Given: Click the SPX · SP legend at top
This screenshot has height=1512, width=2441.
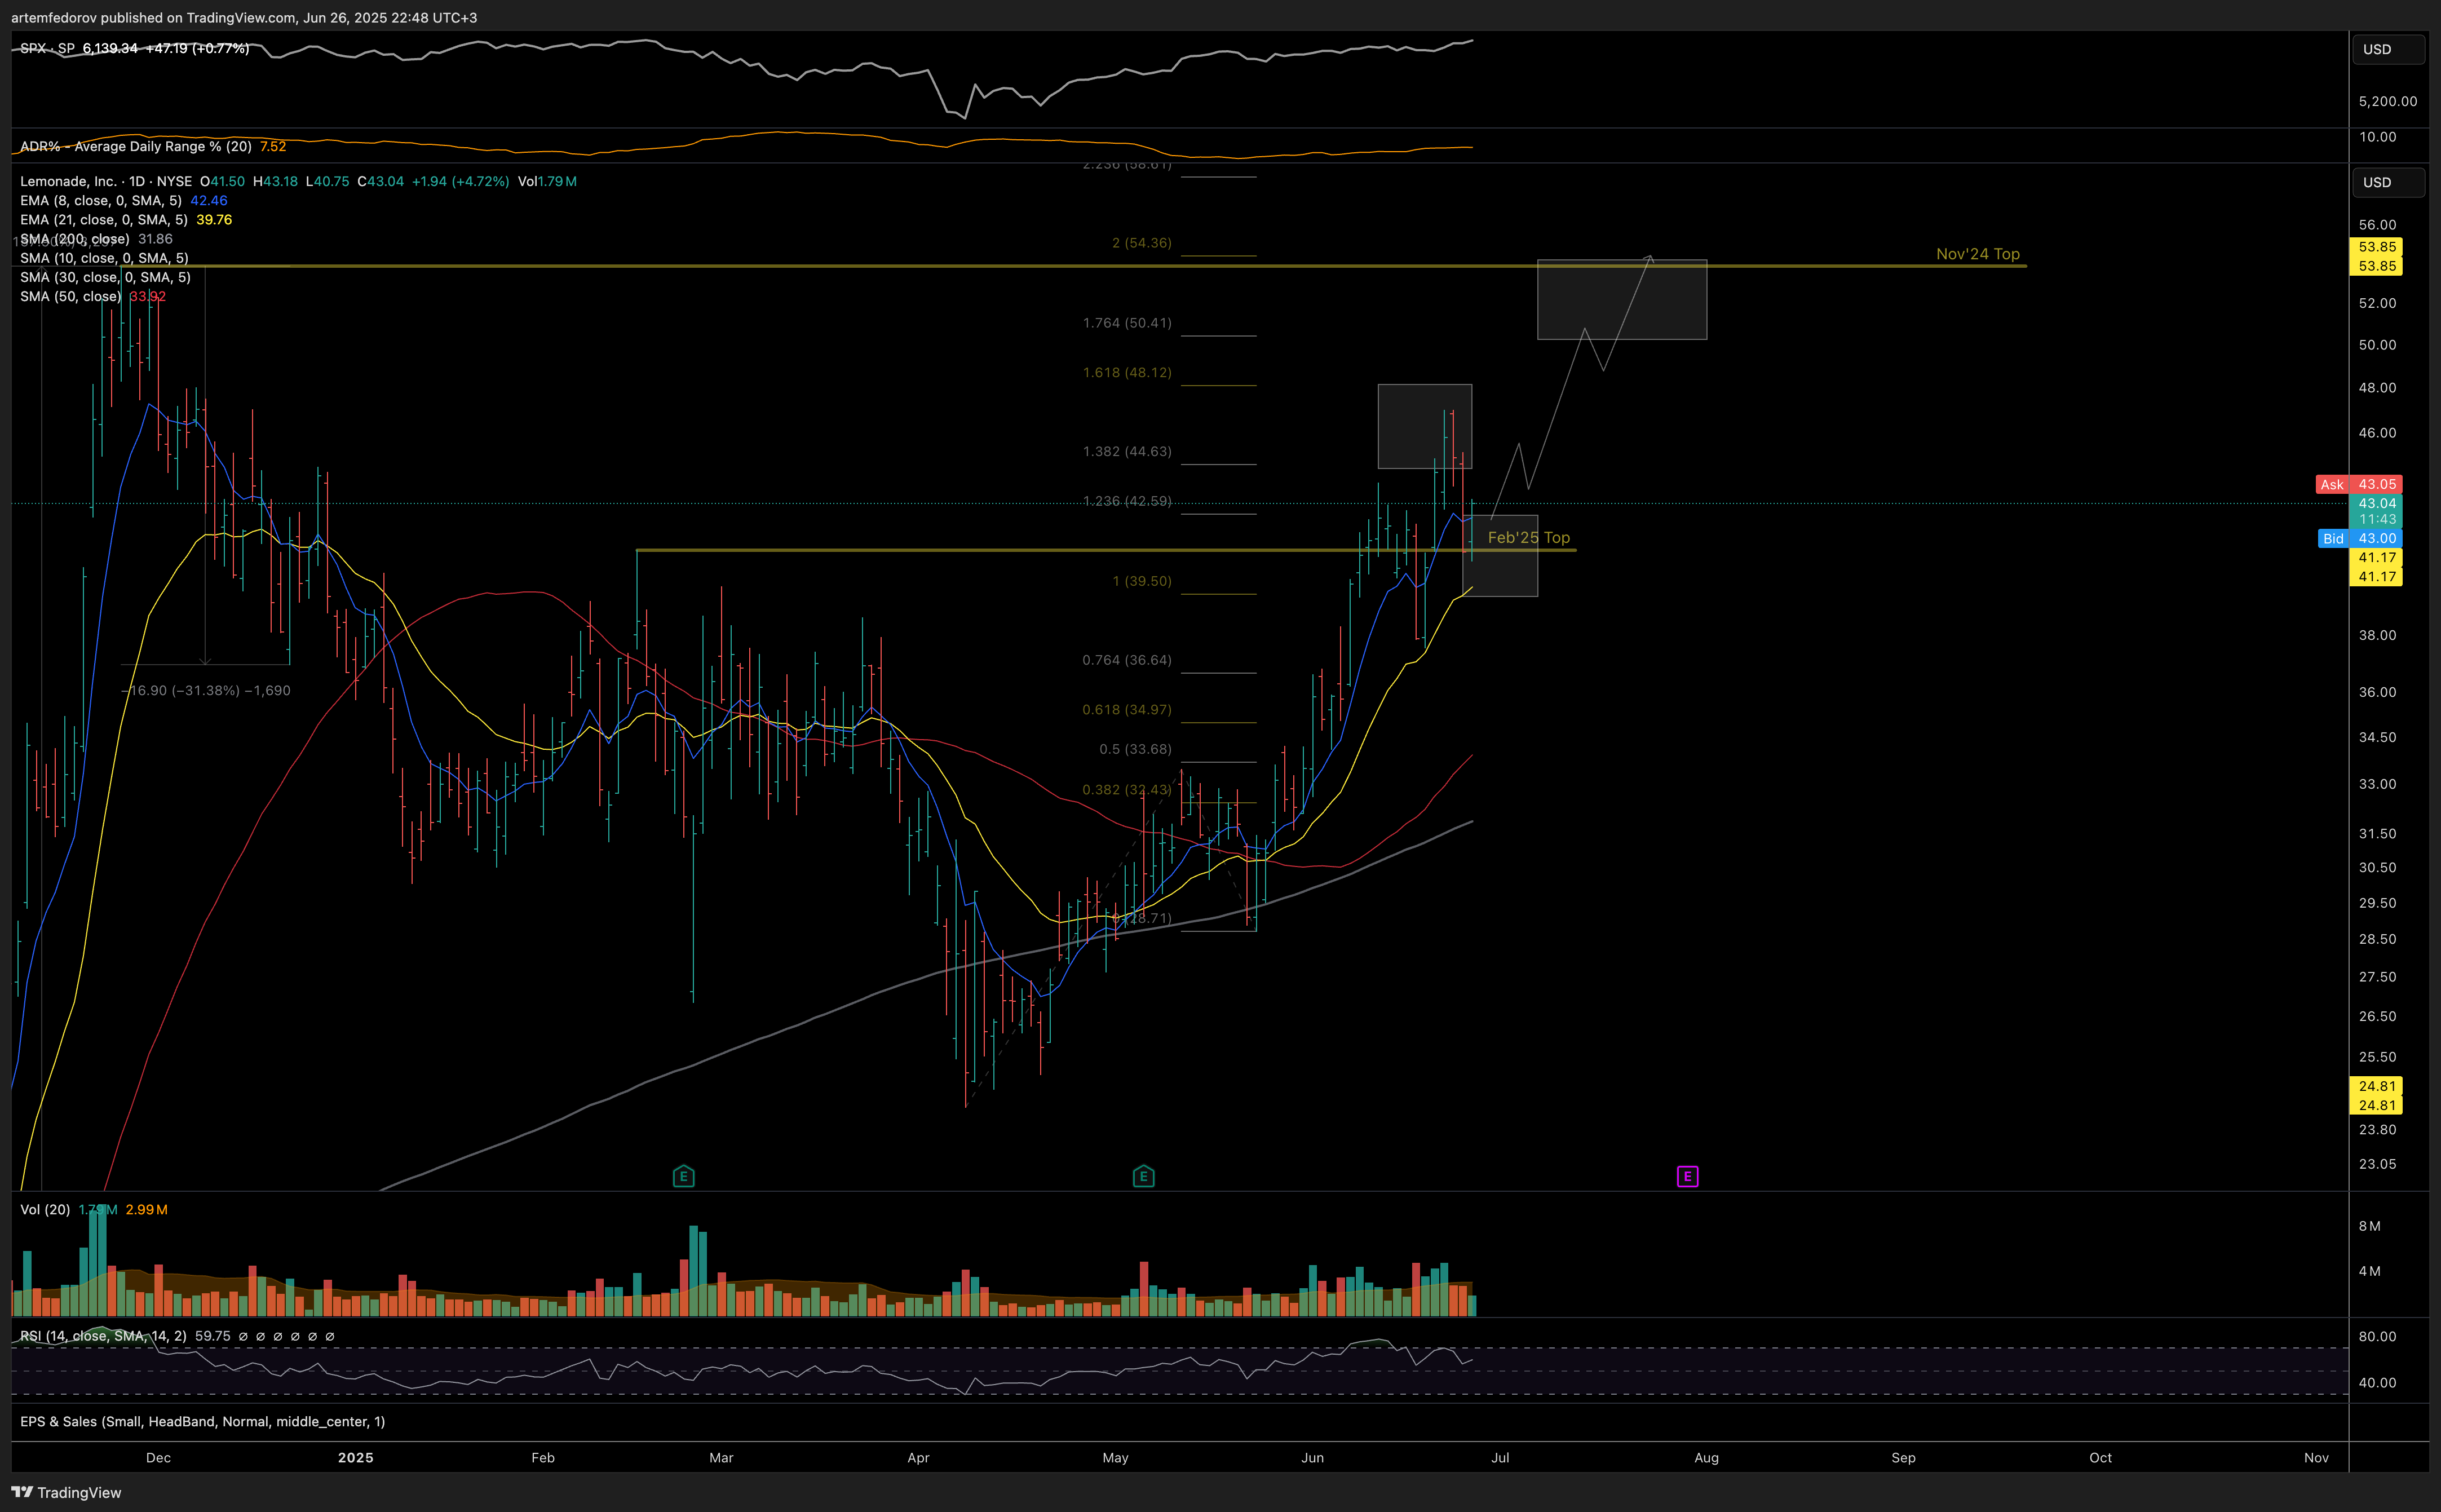Looking at the screenshot, I should [47, 48].
